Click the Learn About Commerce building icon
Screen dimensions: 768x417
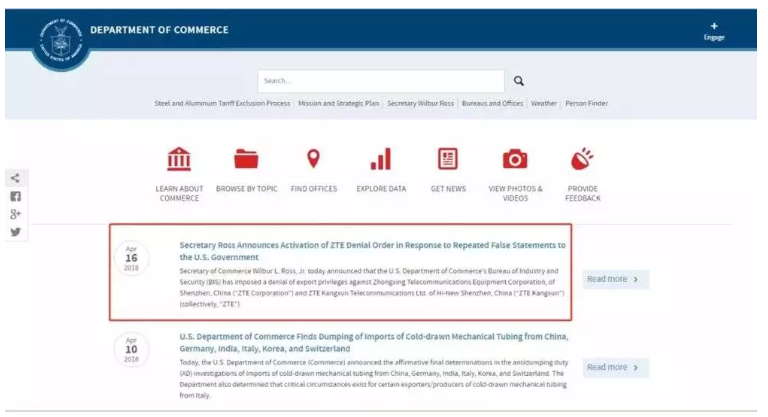coord(179,159)
